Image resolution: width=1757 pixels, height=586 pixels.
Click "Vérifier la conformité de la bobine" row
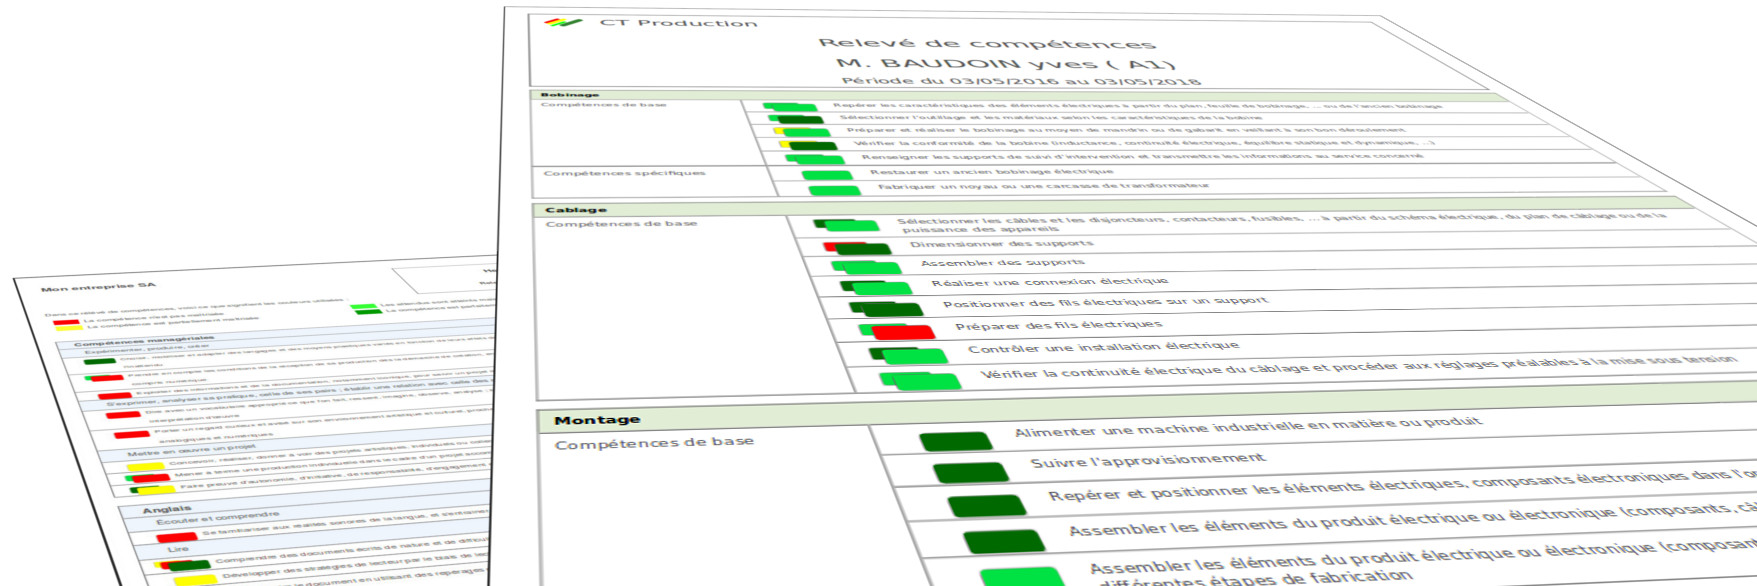1145,143
